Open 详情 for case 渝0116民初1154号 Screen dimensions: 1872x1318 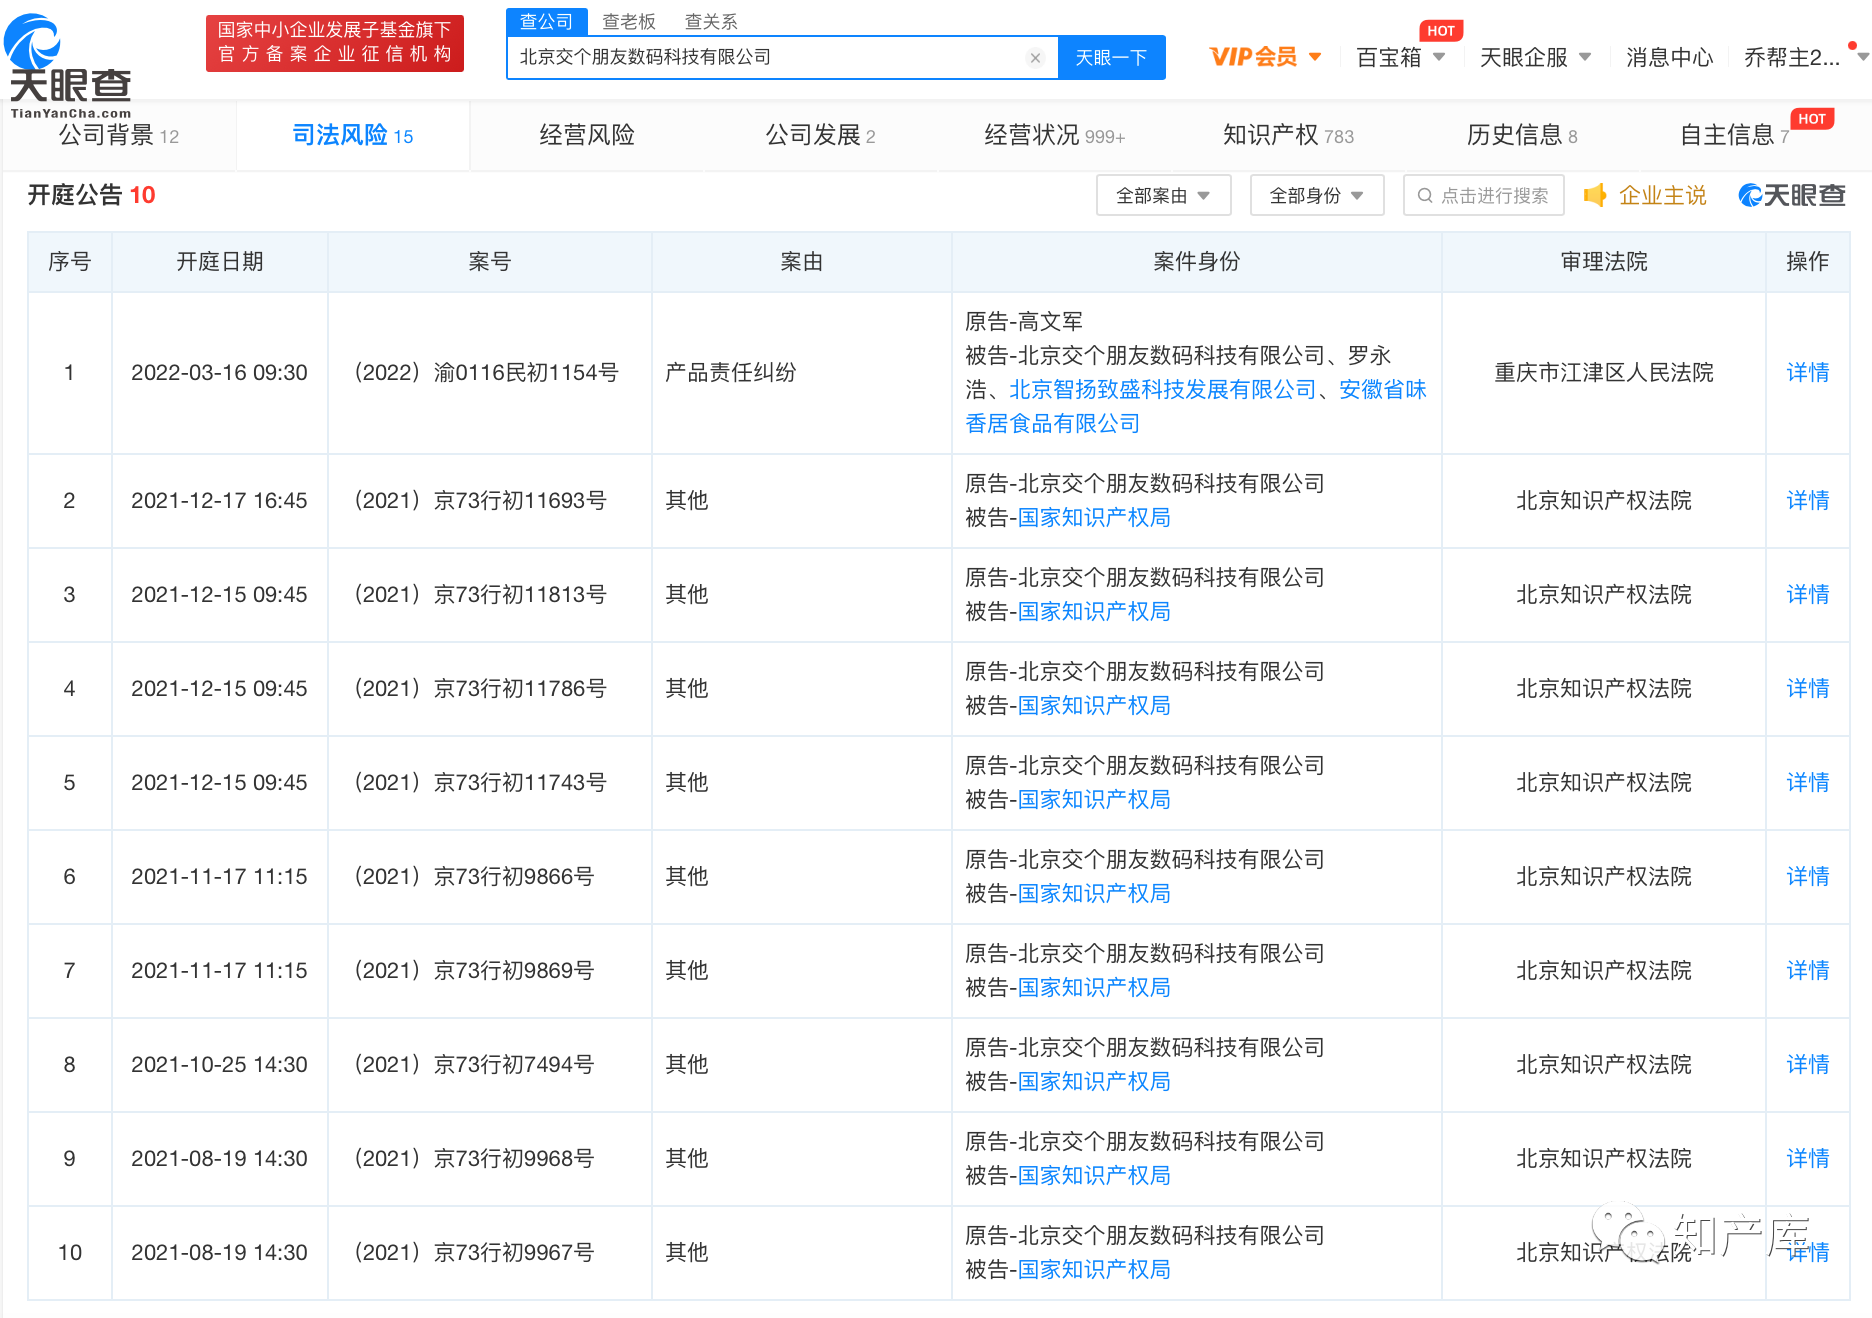click(1807, 373)
